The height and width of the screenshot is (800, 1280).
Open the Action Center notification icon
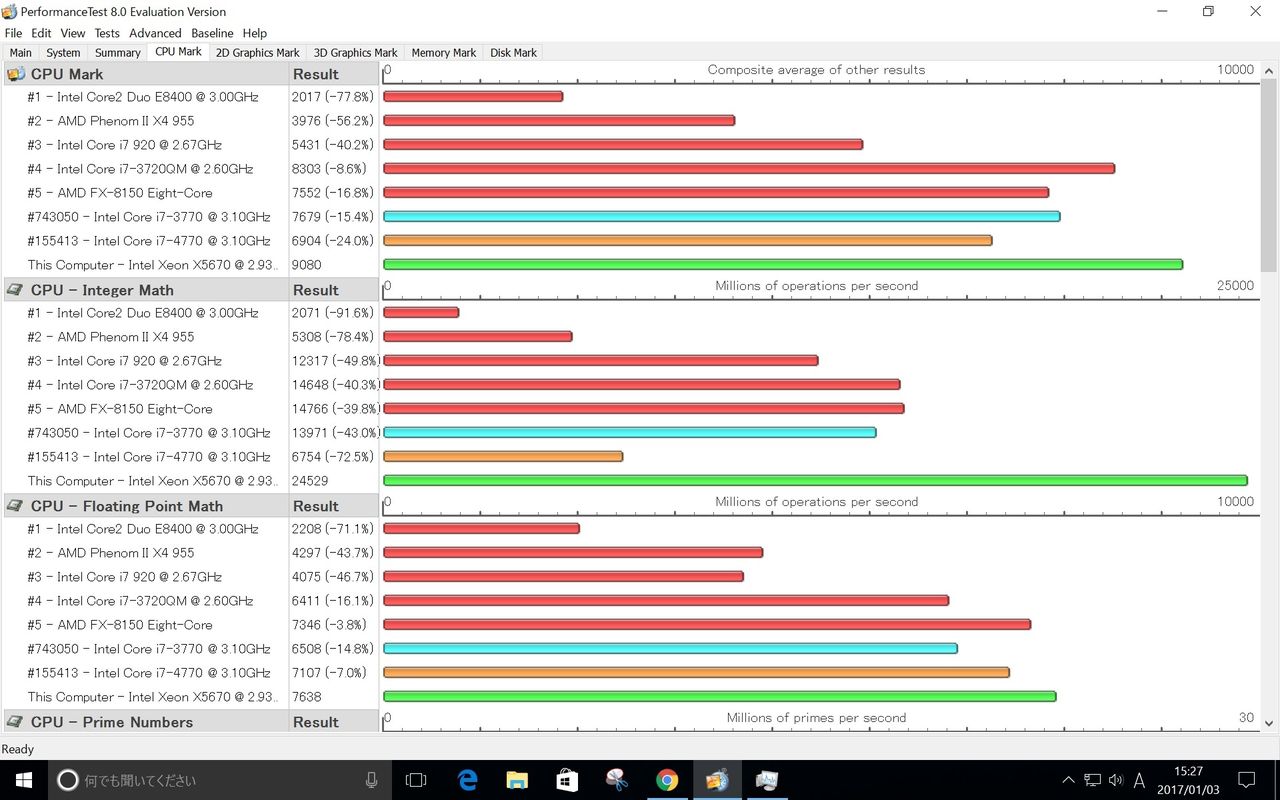coord(1246,780)
